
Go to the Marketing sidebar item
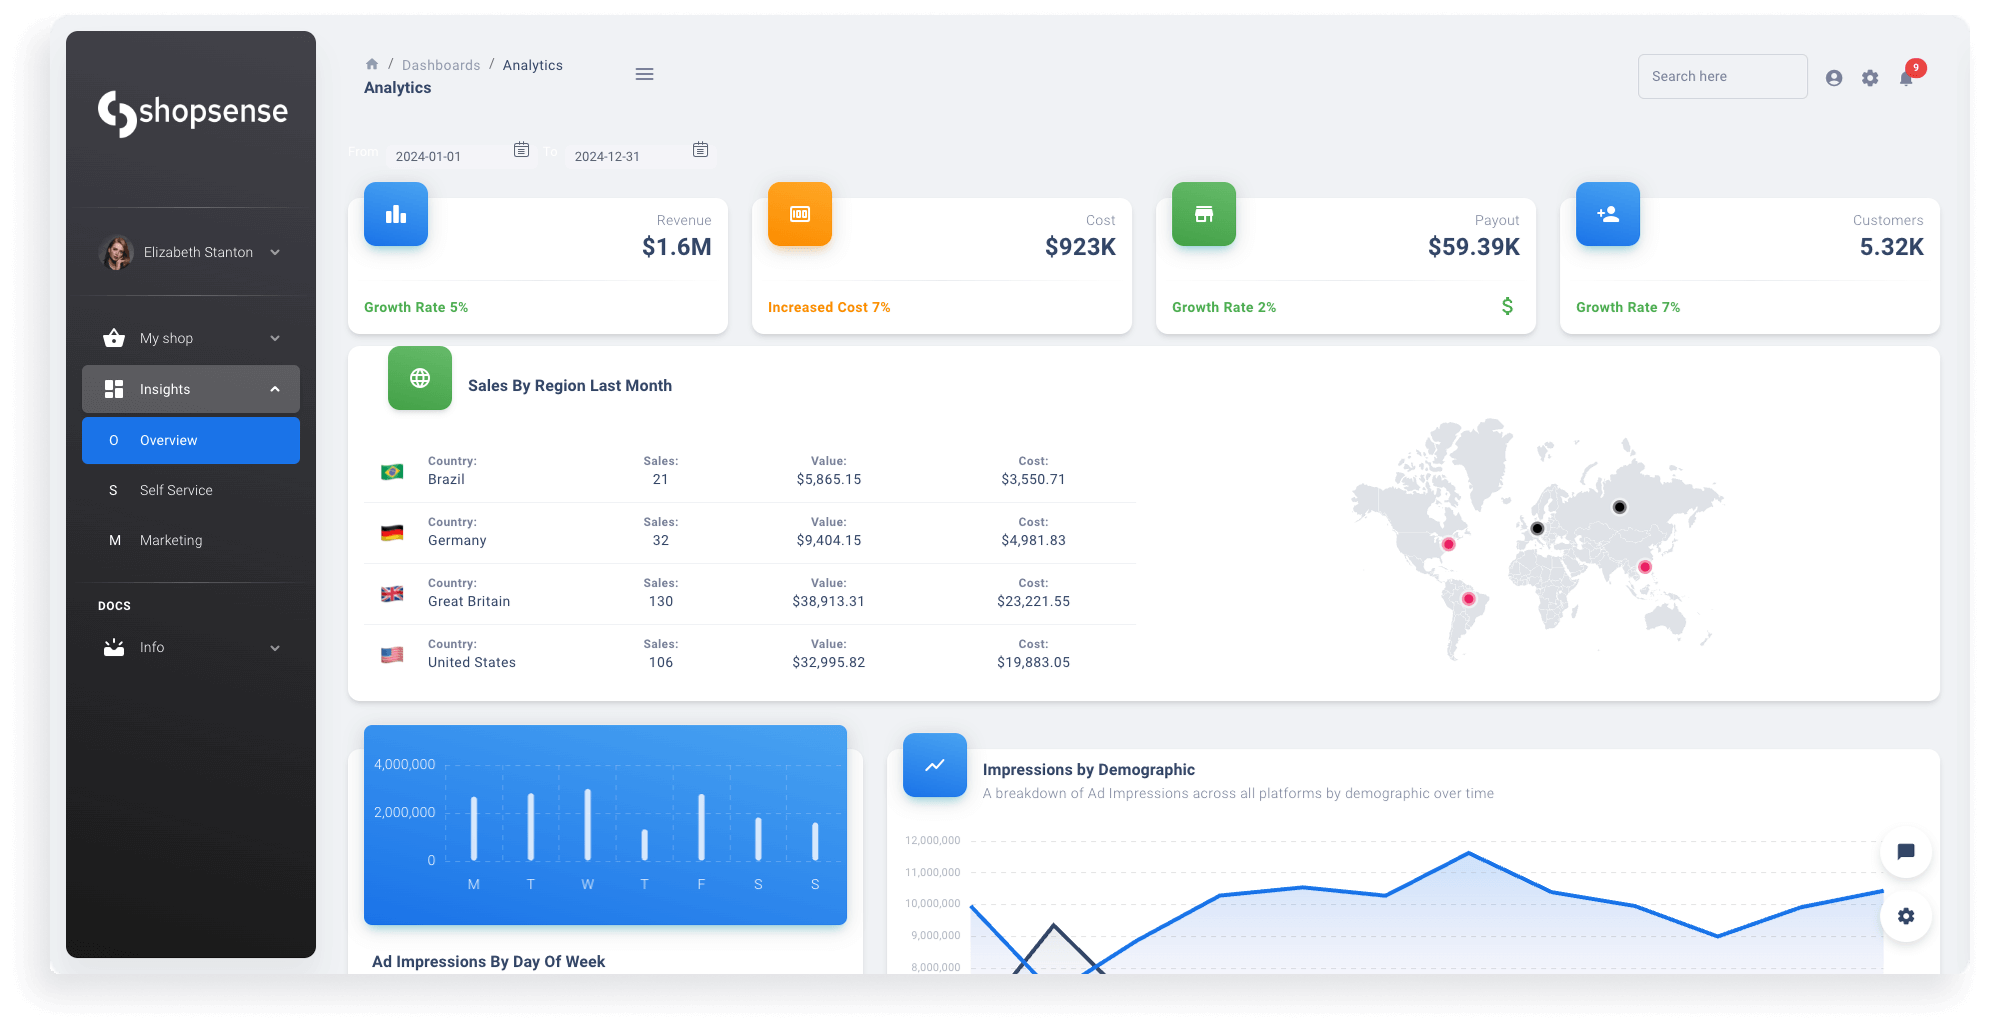click(171, 540)
